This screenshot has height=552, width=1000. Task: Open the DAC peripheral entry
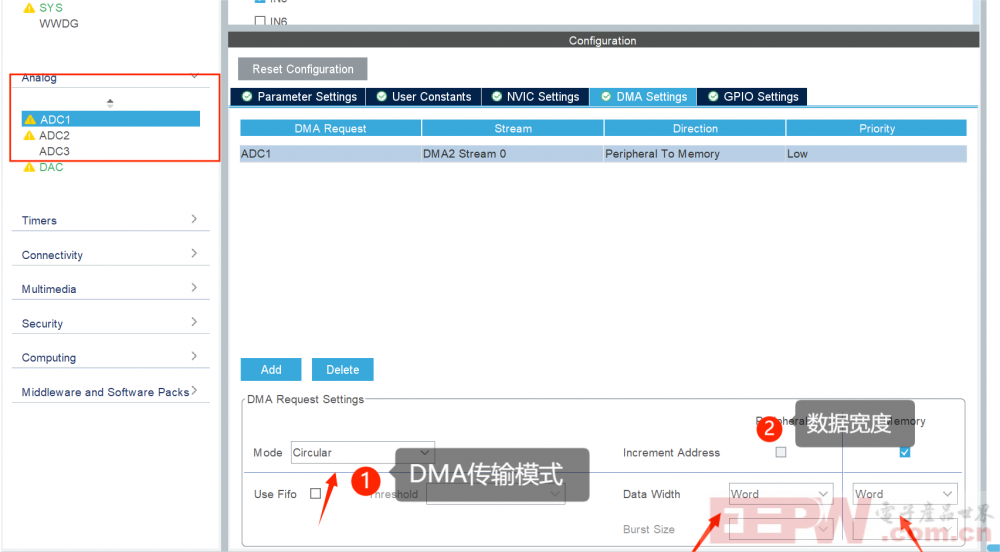tap(51, 167)
